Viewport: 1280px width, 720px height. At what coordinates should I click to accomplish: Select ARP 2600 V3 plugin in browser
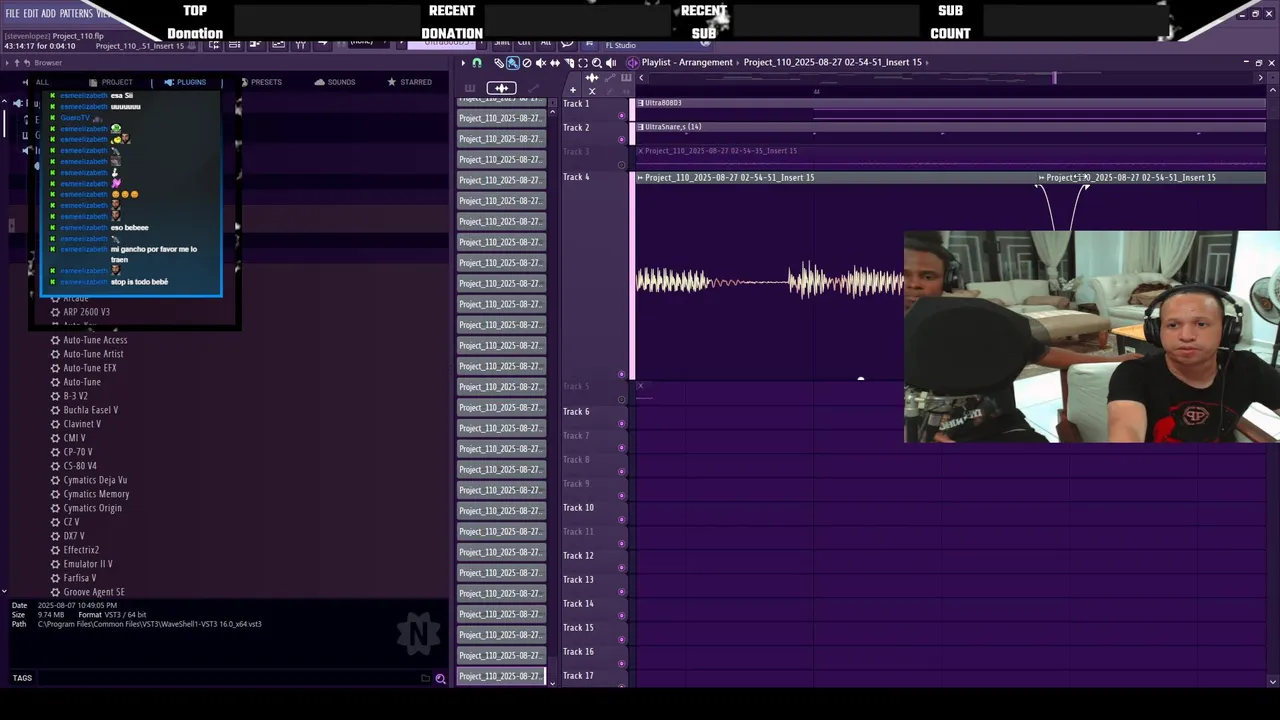pyautogui.click(x=87, y=312)
